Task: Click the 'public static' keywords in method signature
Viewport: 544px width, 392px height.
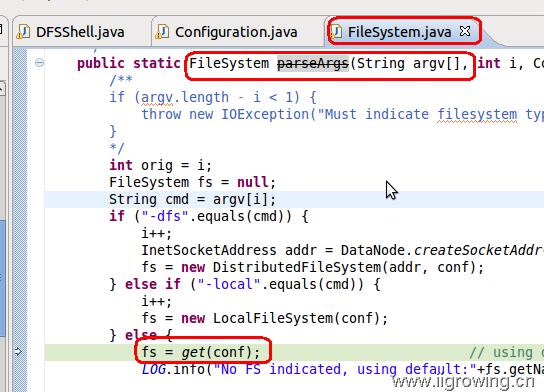Action: point(128,63)
